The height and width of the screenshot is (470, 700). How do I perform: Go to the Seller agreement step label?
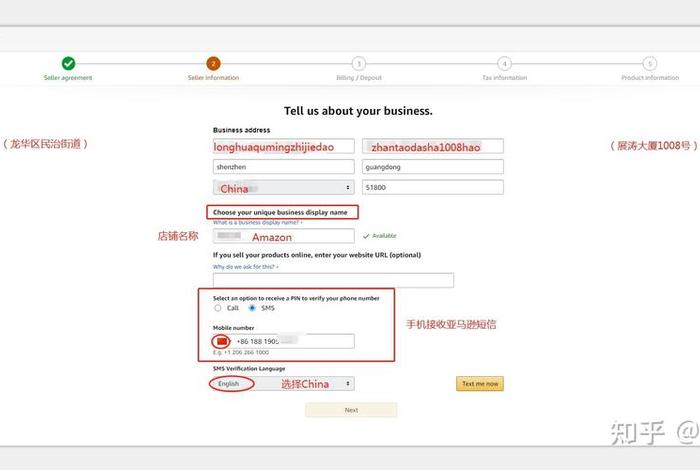pyautogui.click(x=68, y=78)
